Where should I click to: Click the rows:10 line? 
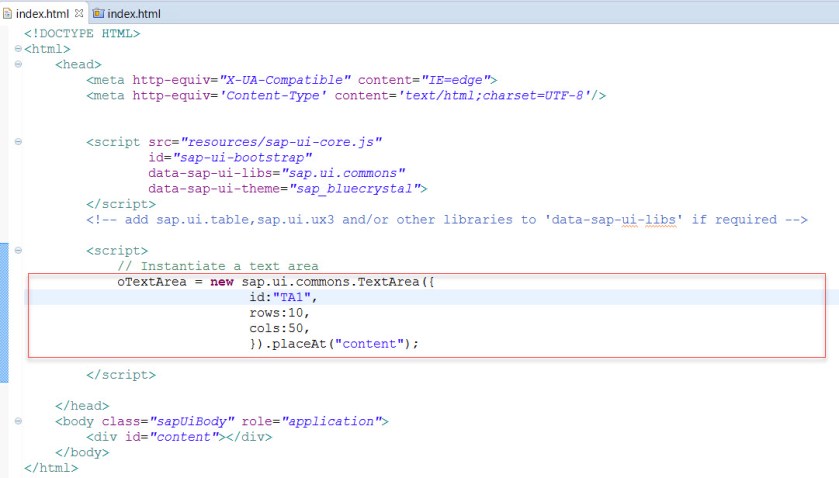click(279, 313)
